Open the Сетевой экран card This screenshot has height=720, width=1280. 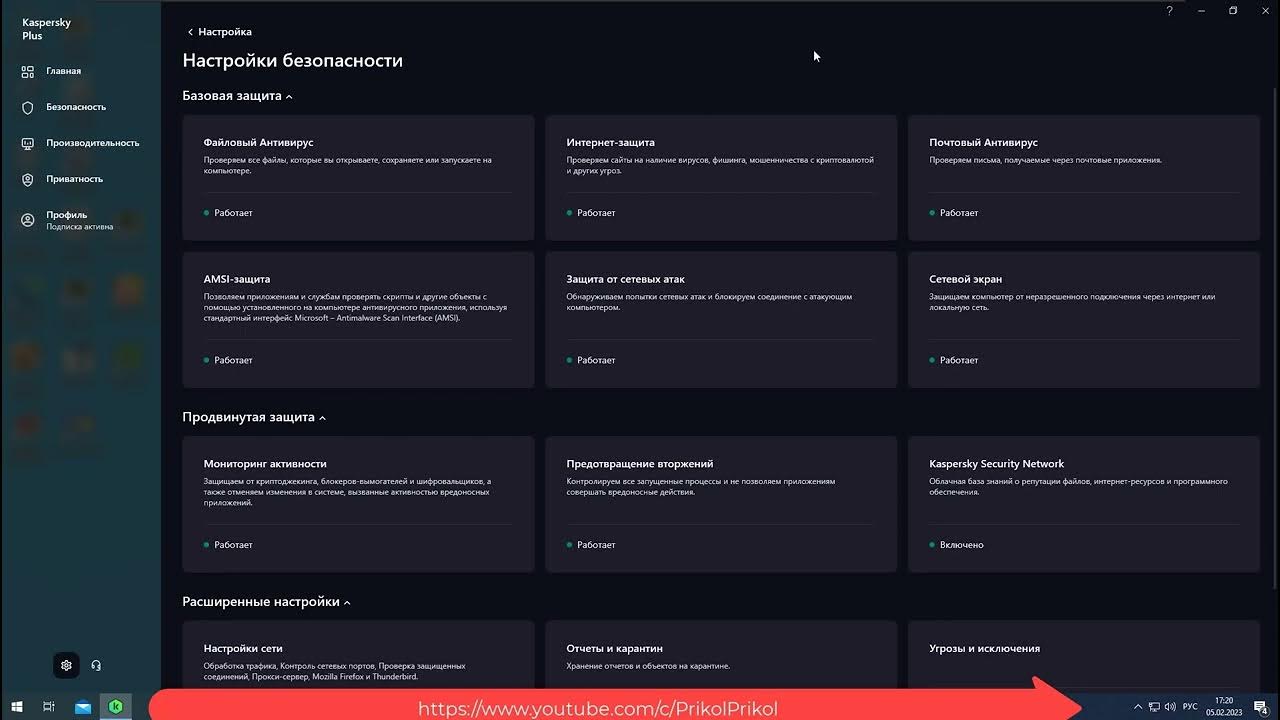[x=1084, y=320]
